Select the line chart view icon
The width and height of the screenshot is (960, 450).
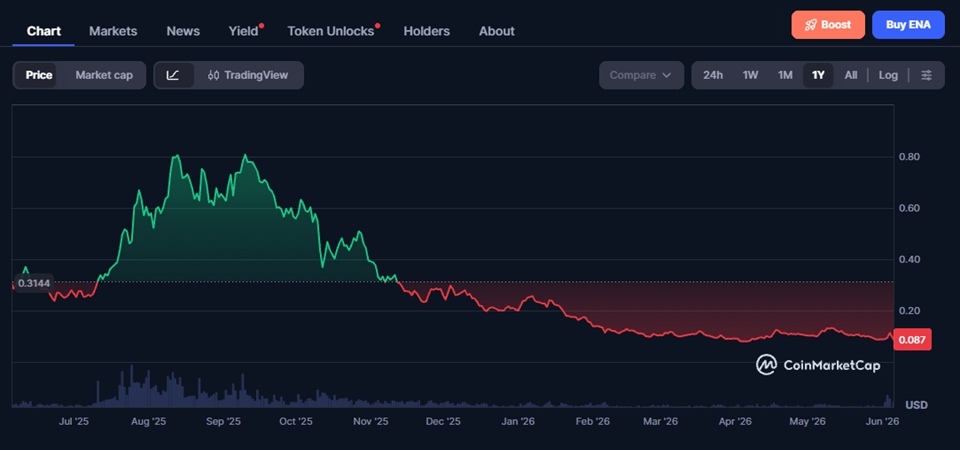(x=173, y=75)
